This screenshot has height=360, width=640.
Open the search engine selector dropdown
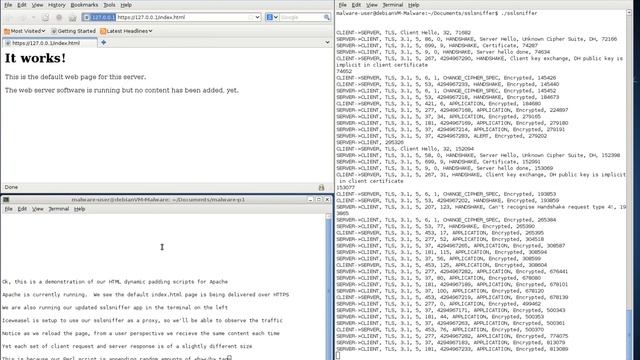coord(272,17)
